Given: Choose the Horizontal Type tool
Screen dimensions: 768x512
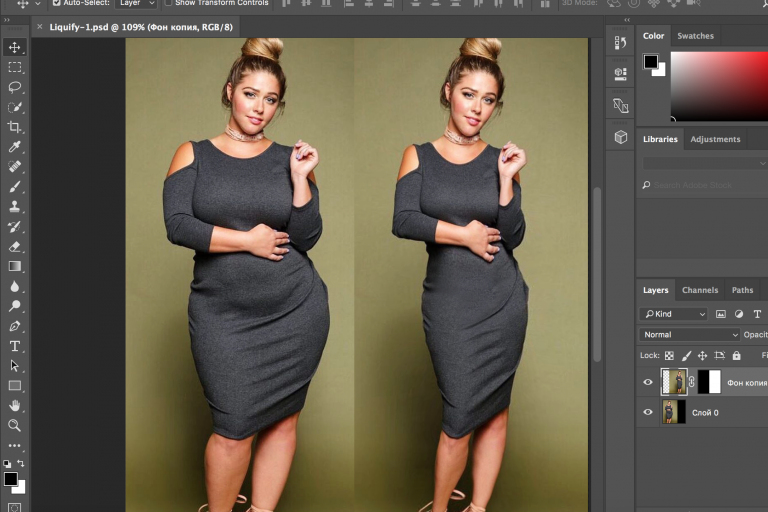Looking at the screenshot, I should 14,346.
